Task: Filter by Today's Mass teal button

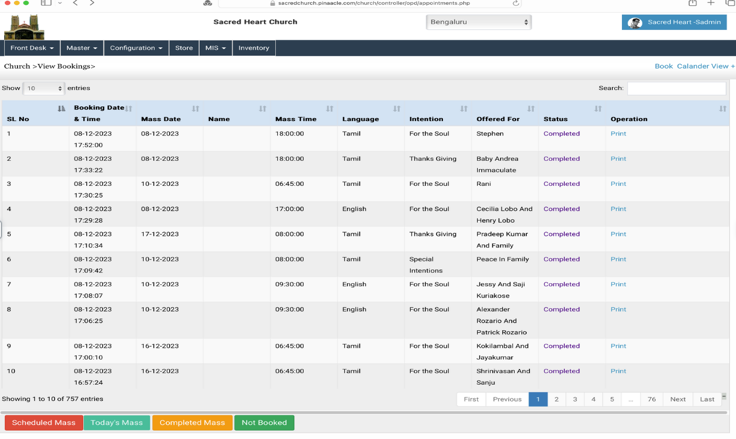Action: point(116,423)
